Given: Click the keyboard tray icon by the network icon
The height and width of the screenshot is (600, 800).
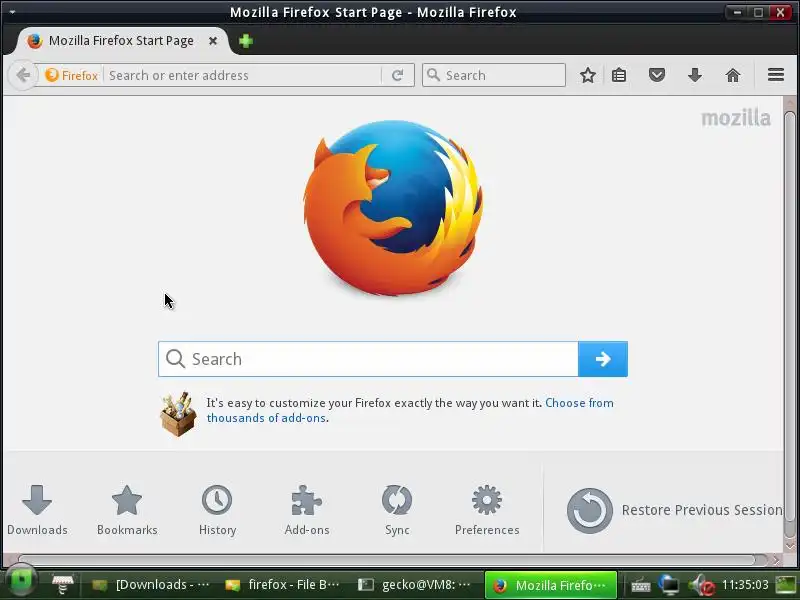Looking at the screenshot, I should [x=640, y=586].
